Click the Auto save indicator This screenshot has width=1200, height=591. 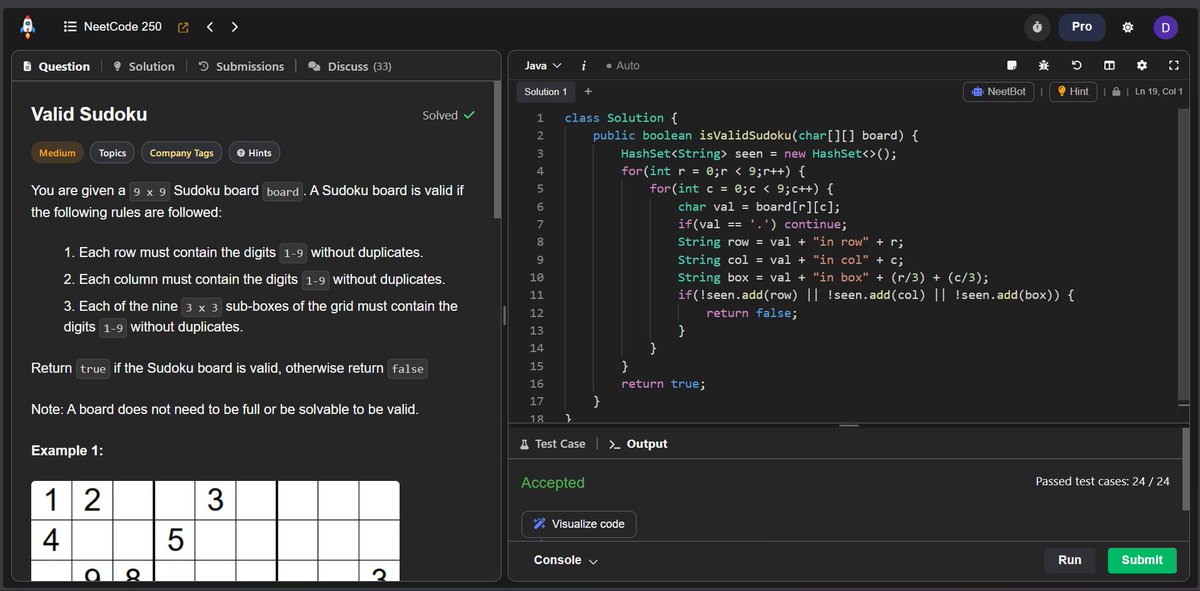[622, 65]
